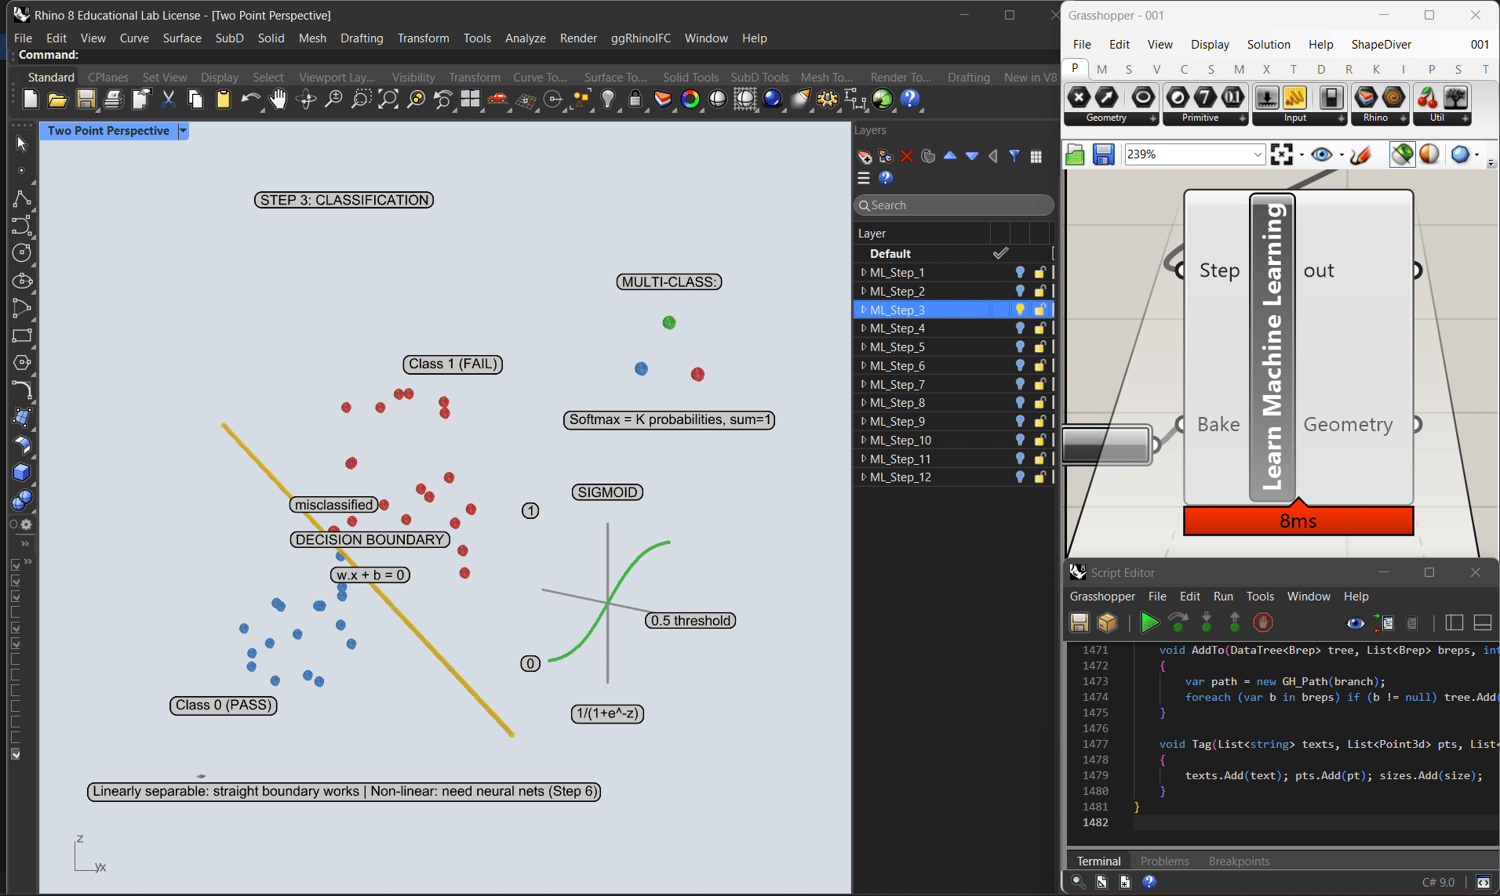The height and width of the screenshot is (896, 1500).
Task: Click the Undo arrow in Standard toolbar
Action: pos(249,99)
